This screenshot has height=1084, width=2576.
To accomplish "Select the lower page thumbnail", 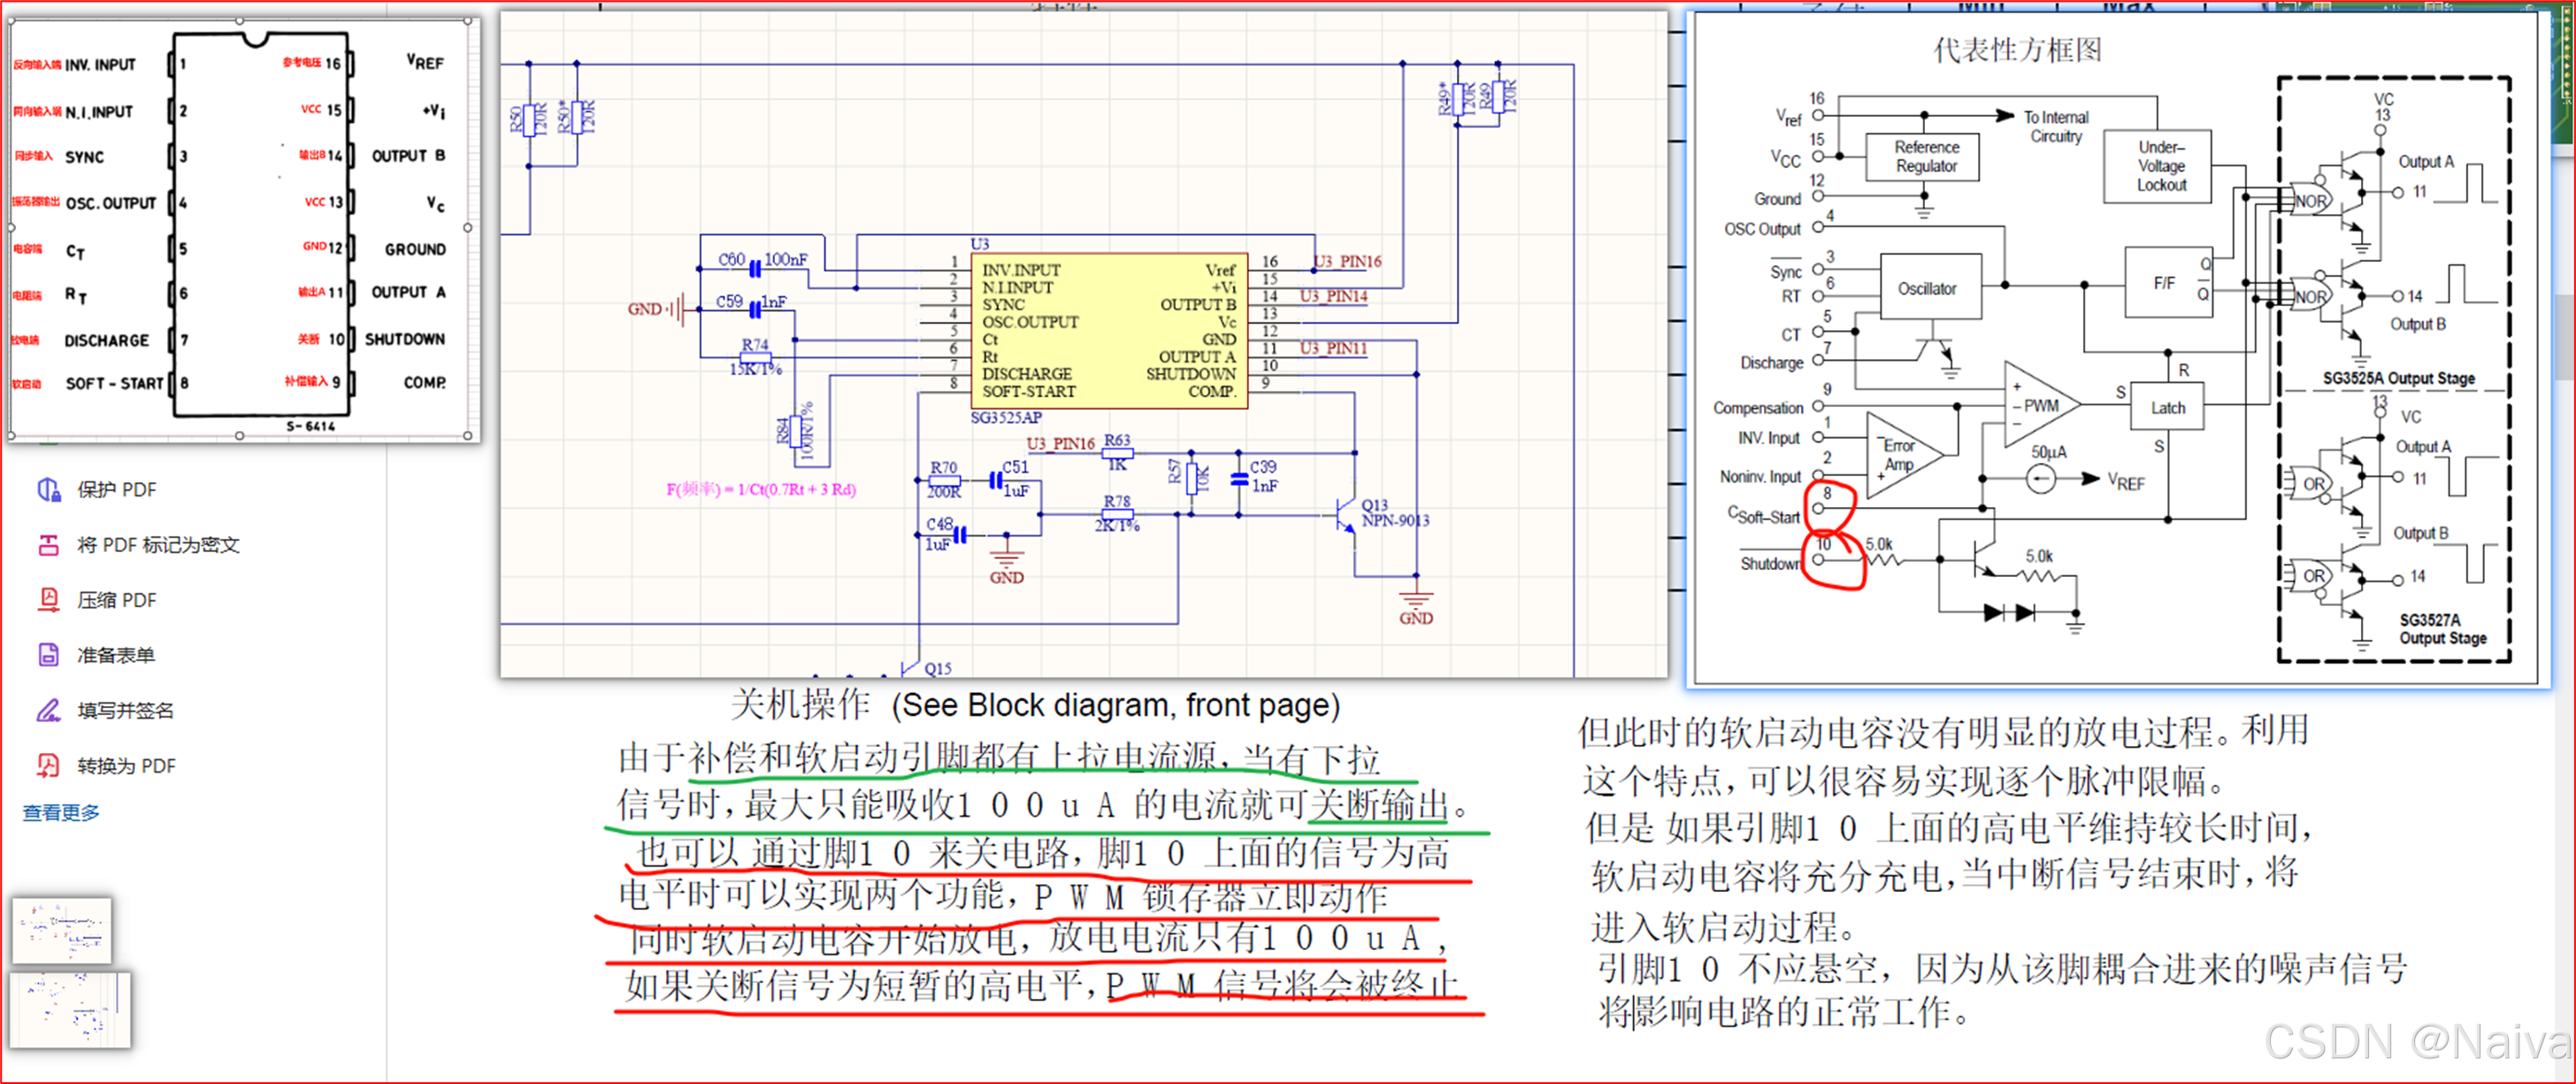I will 71,1010.
